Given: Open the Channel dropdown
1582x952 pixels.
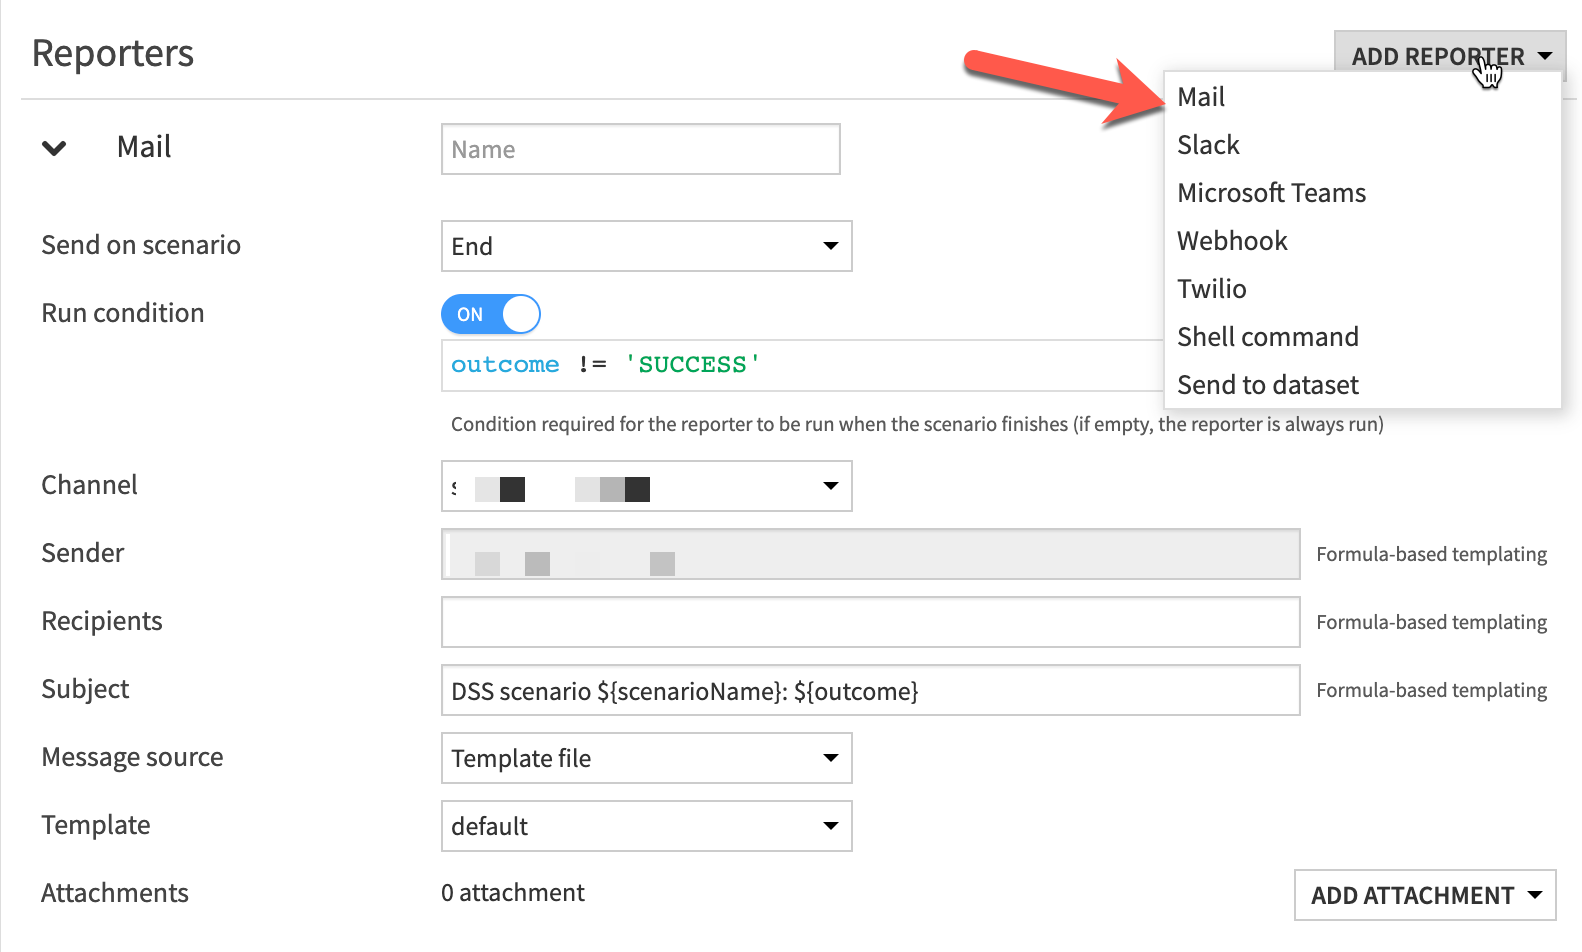Looking at the screenshot, I should 646,486.
